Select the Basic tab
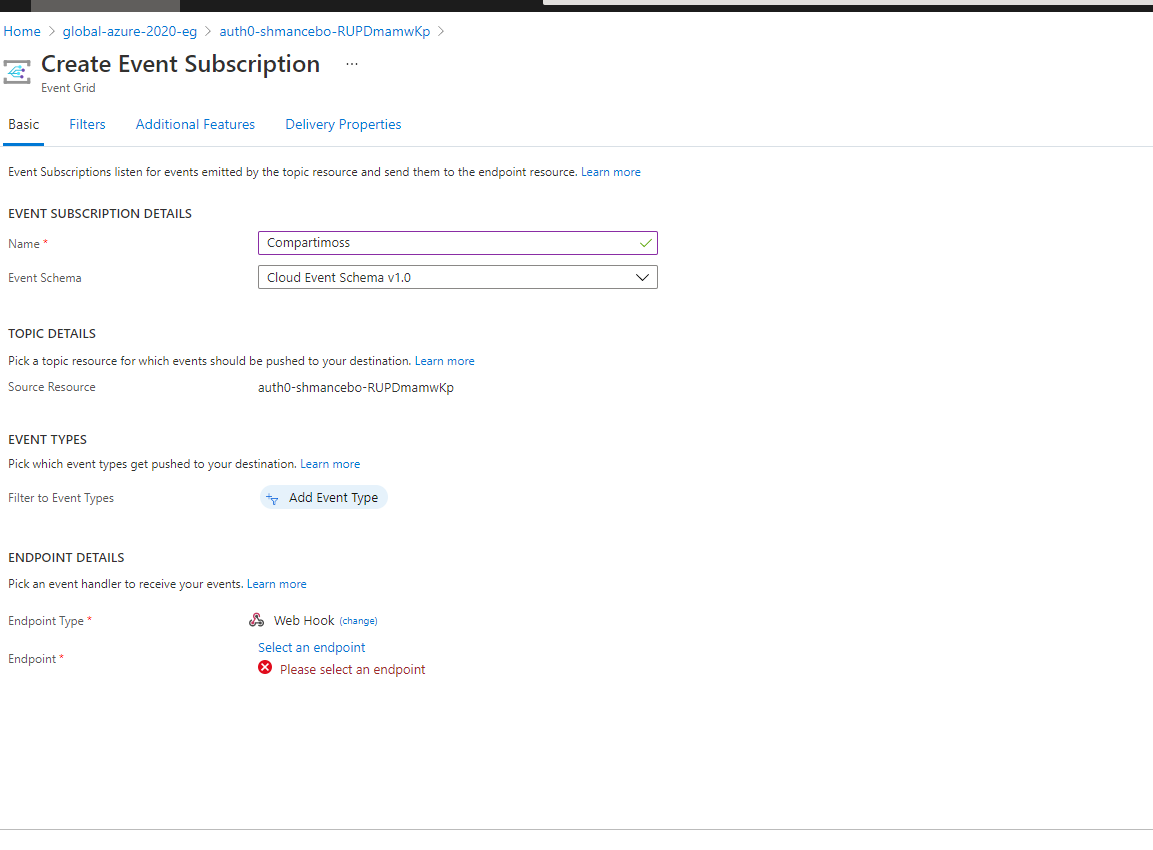Image resolution: width=1153 pixels, height=850 pixels. [x=24, y=124]
